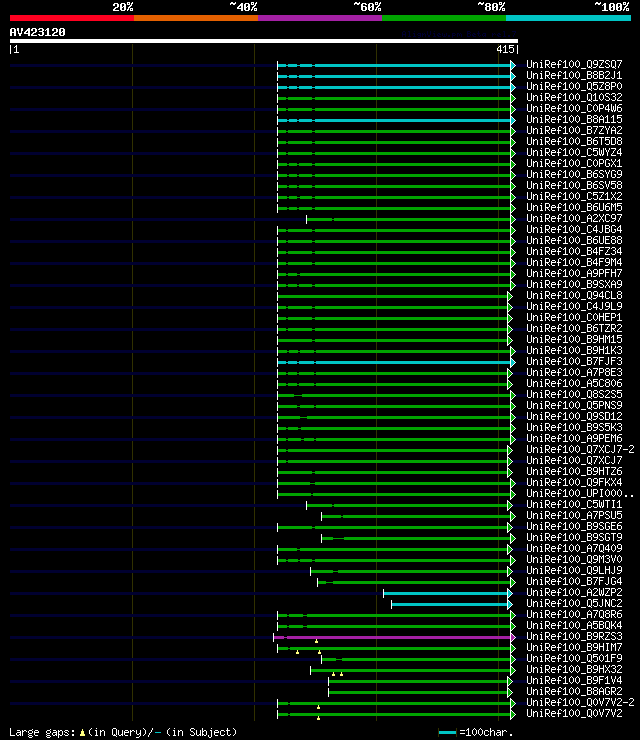Select the UniRef100_B9HX32 label

click(x=574, y=669)
